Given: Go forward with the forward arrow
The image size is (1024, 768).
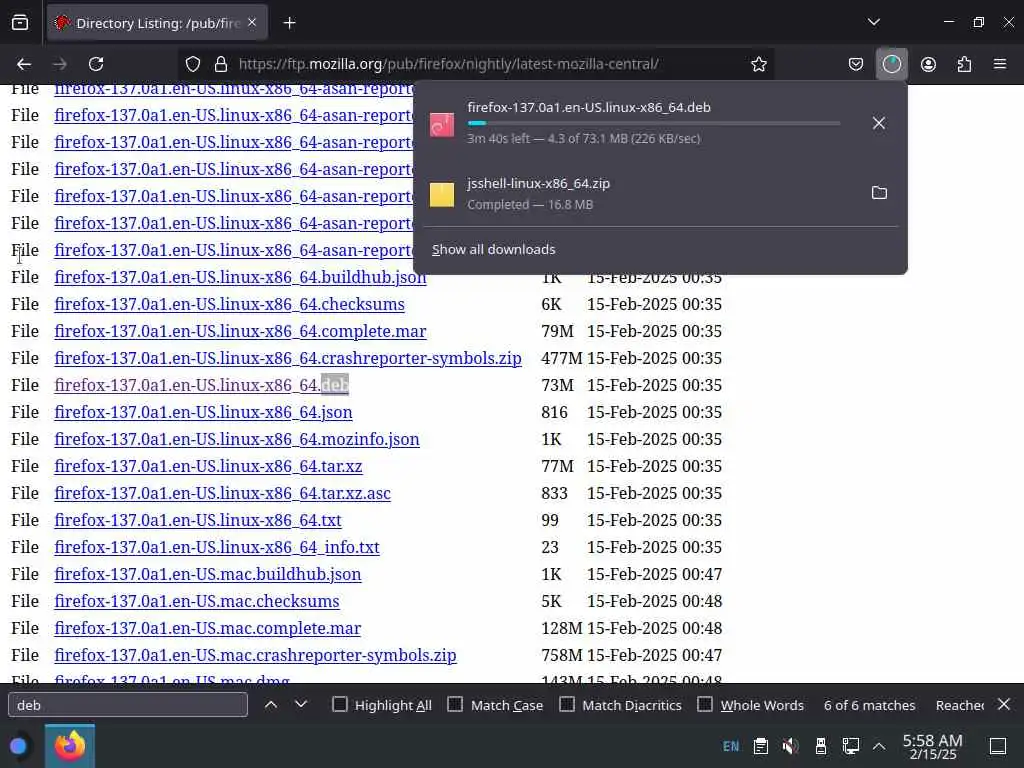Looking at the screenshot, I should (60, 64).
